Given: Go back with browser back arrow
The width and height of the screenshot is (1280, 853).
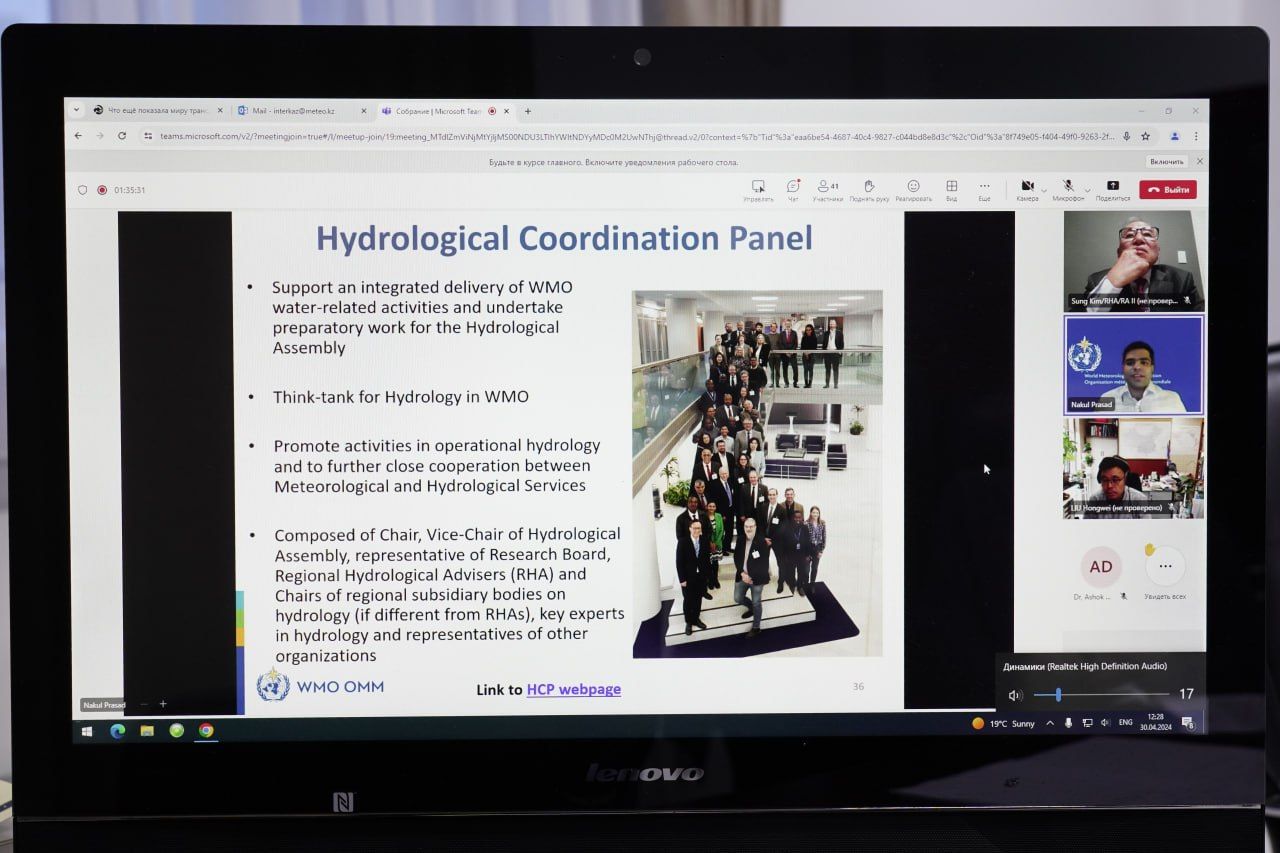Looking at the screenshot, I should 78,136.
